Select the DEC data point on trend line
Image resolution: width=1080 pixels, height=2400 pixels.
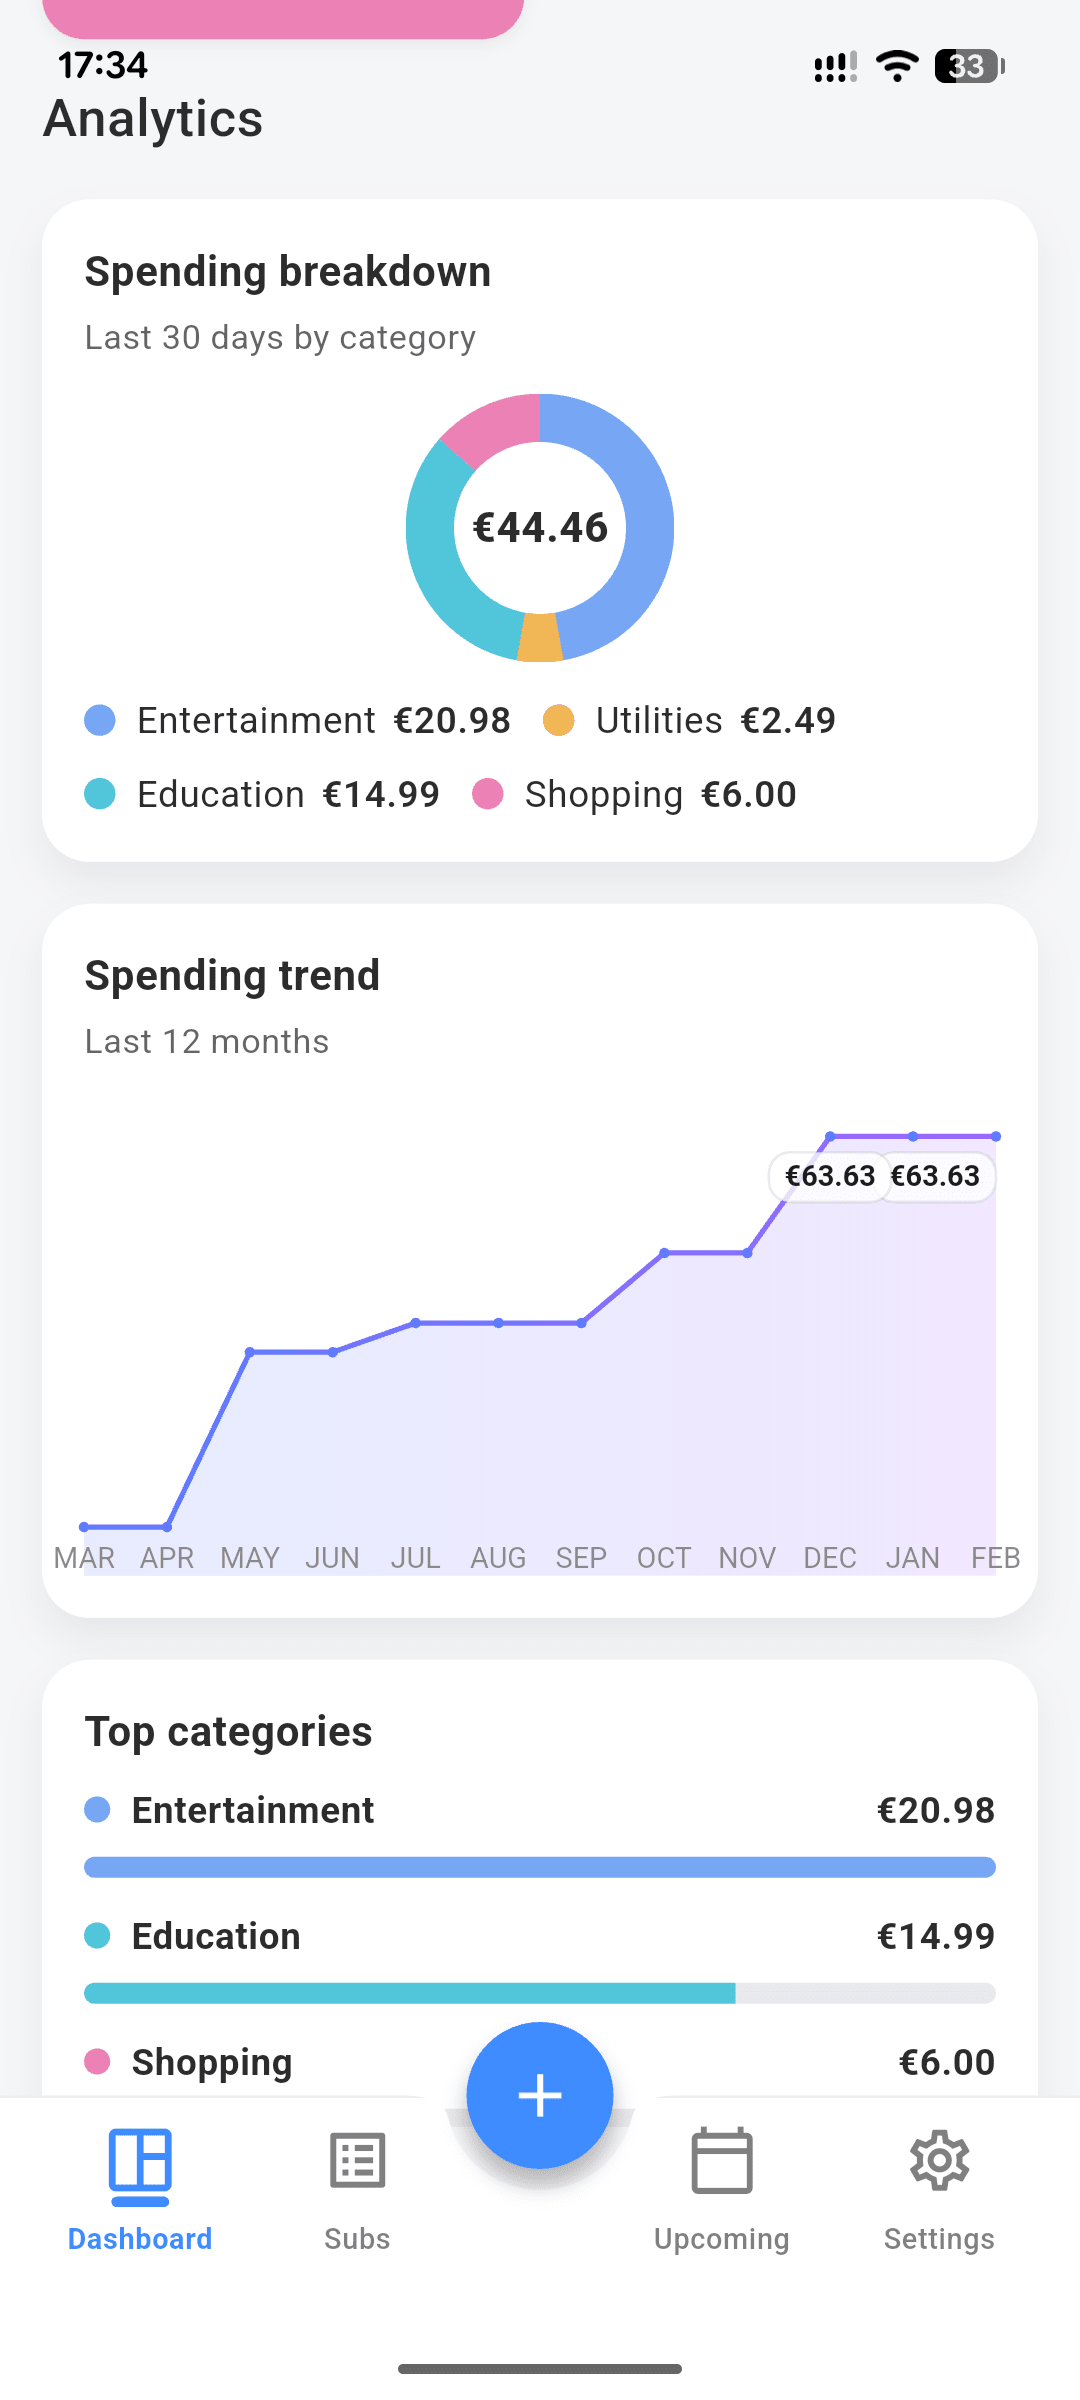pyautogui.click(x=830, y=1136)
